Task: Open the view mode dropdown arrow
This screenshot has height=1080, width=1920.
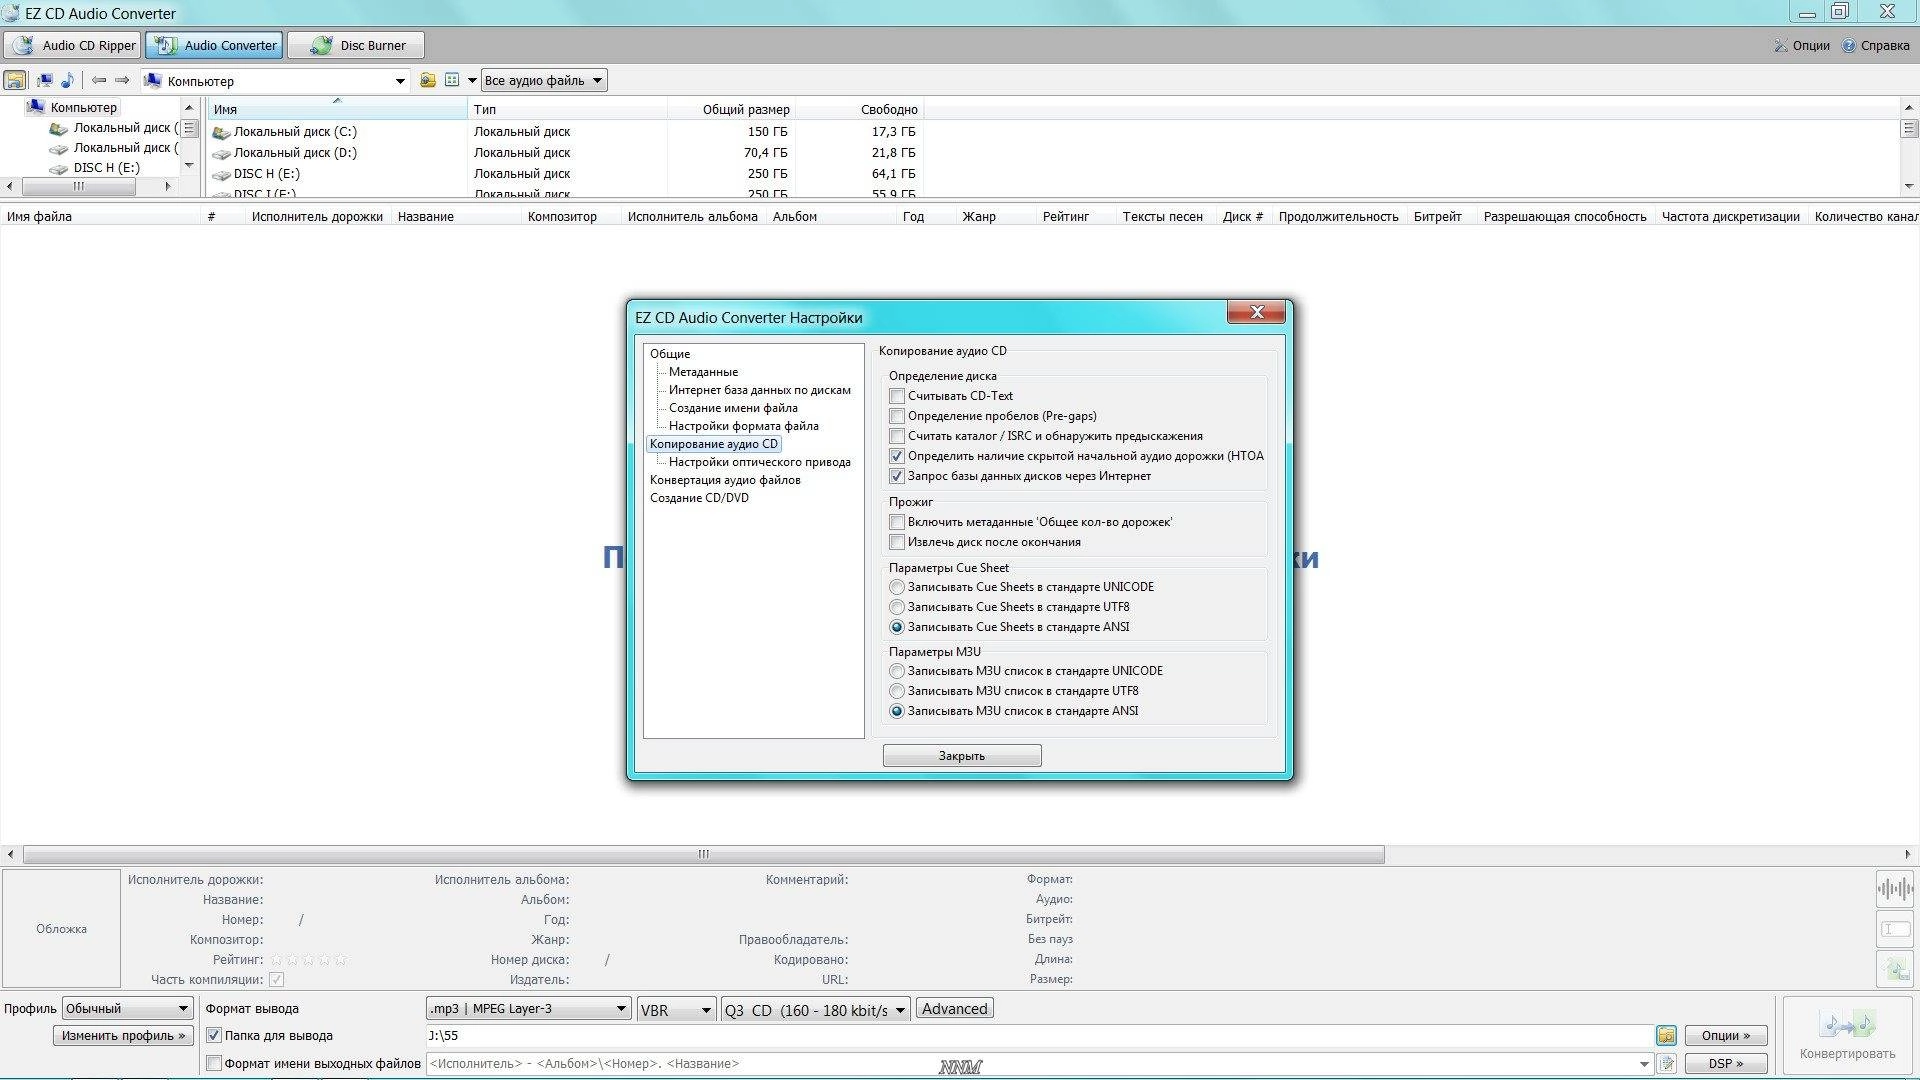Action: pyautogui.click(x=472, y=81)
